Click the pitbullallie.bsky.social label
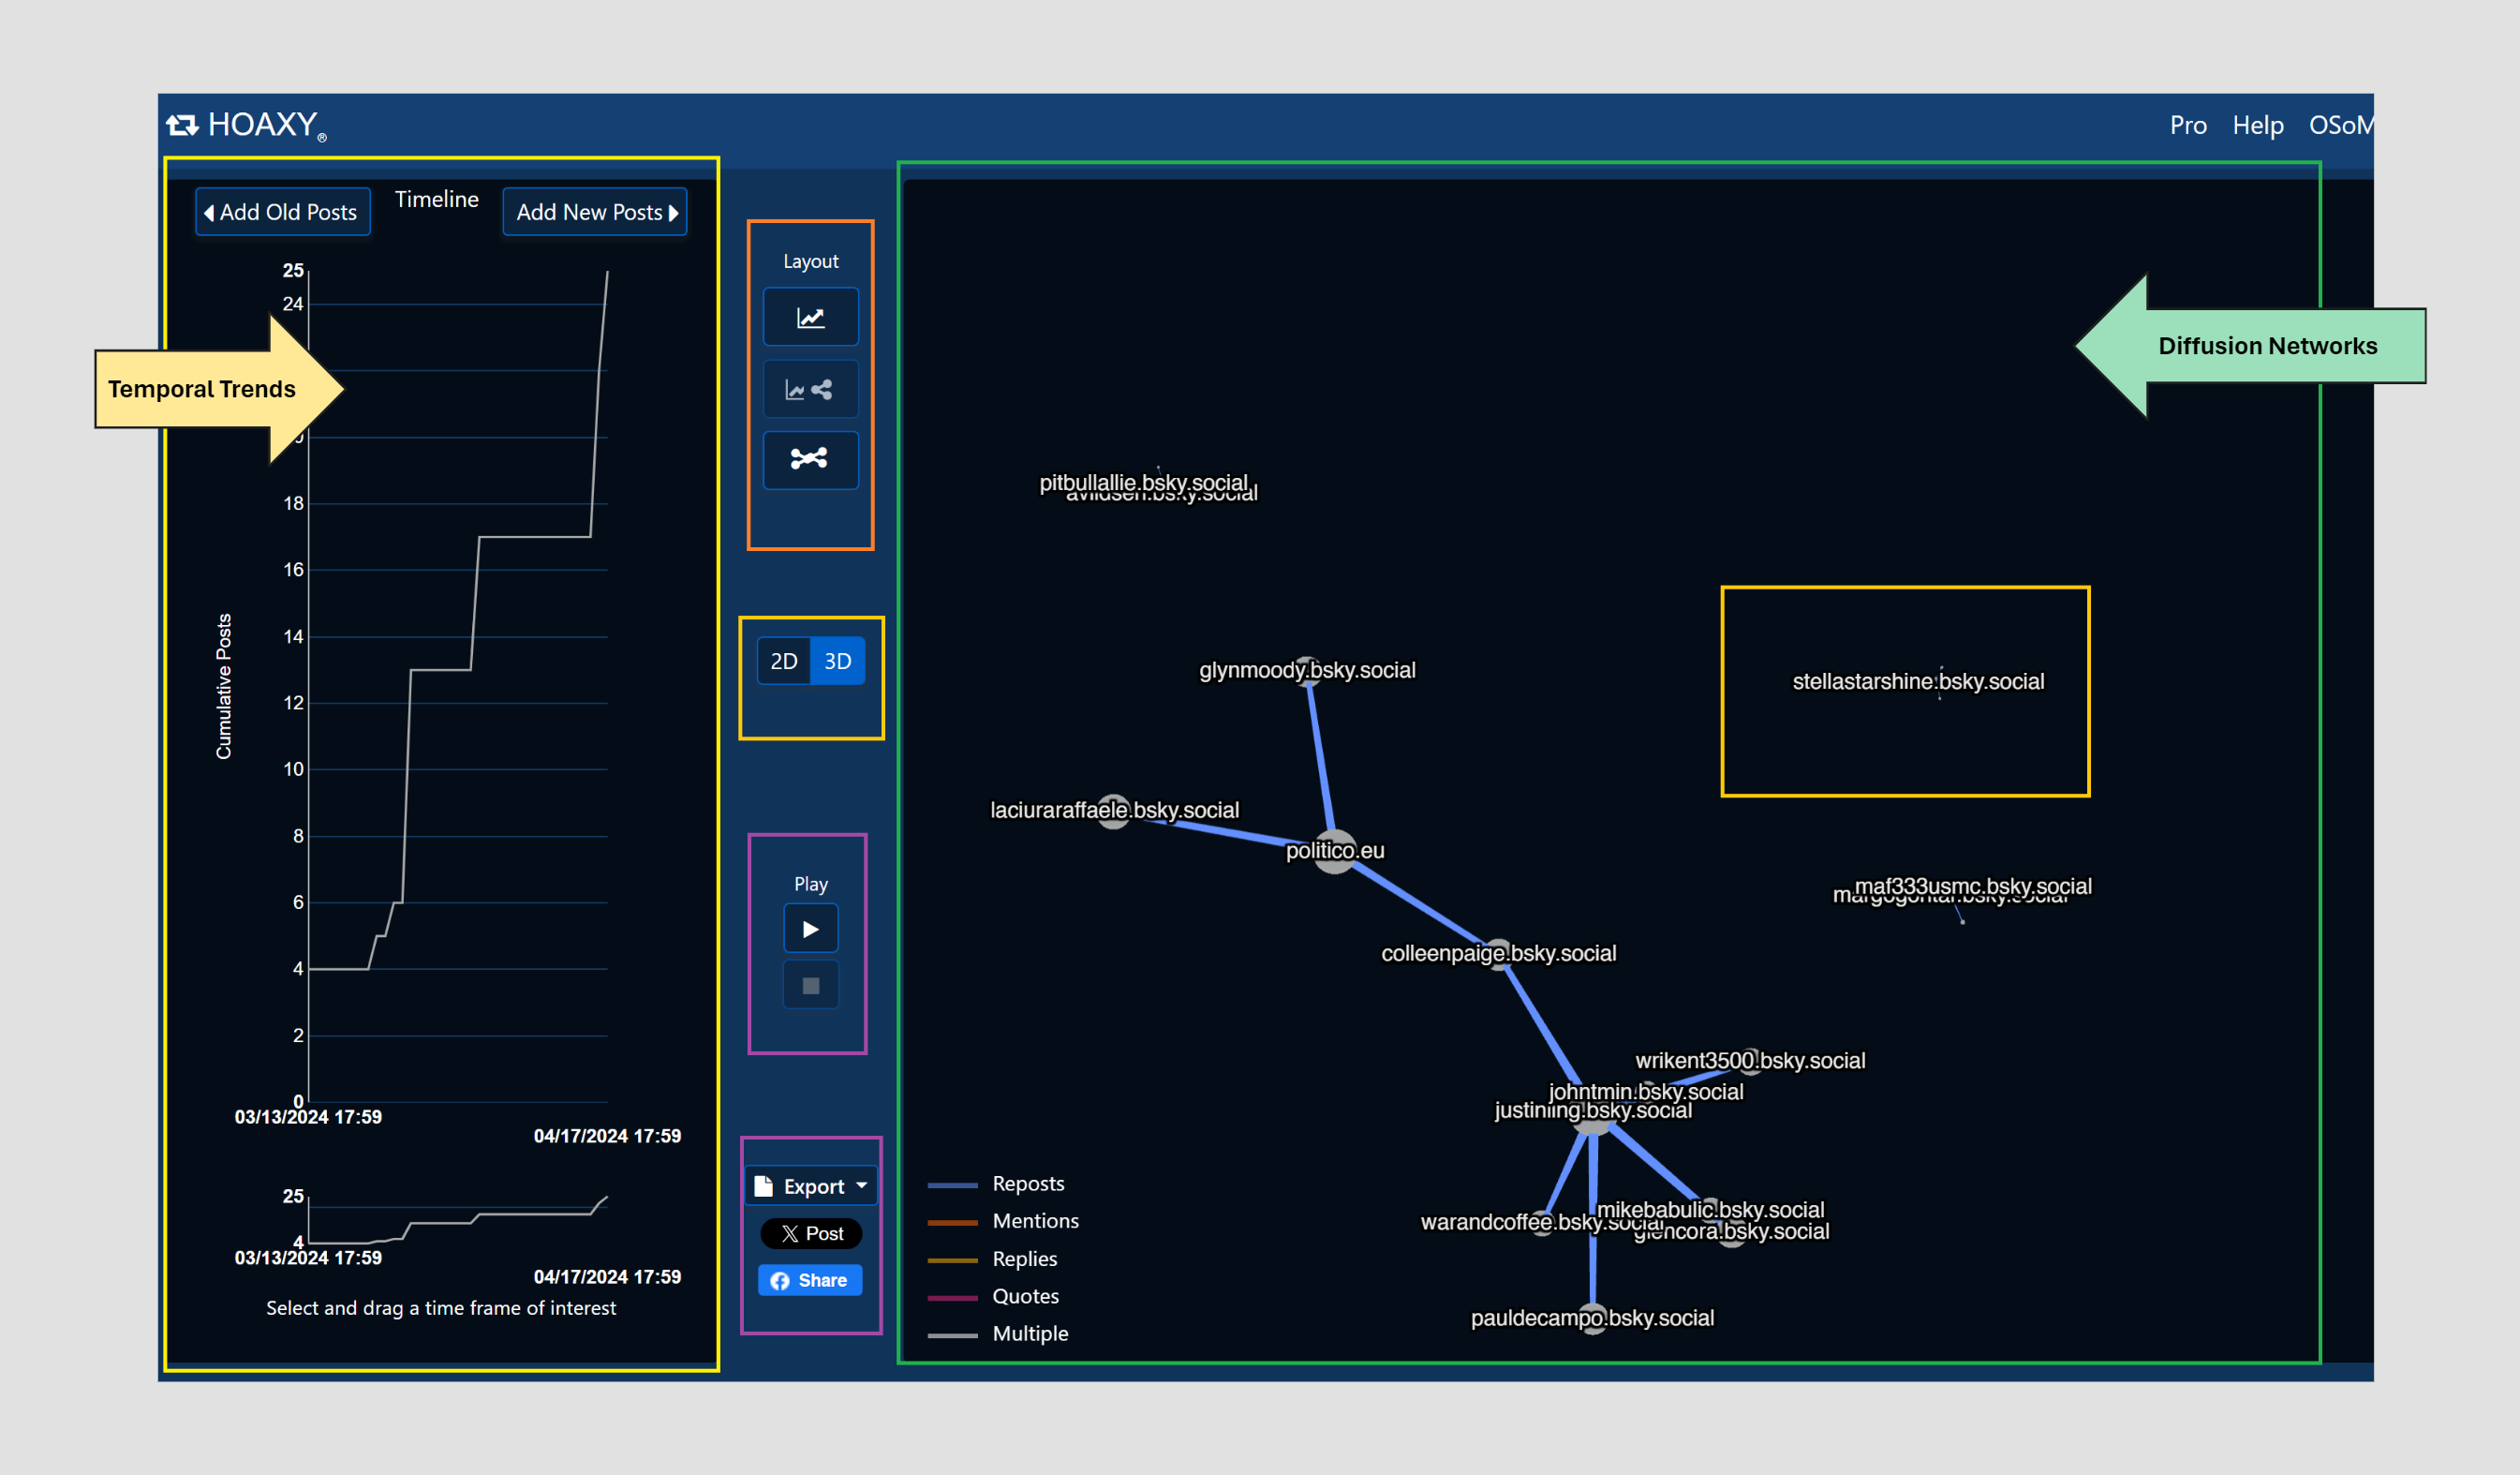This screenshot has height=1475, width=2520. 1143,482
